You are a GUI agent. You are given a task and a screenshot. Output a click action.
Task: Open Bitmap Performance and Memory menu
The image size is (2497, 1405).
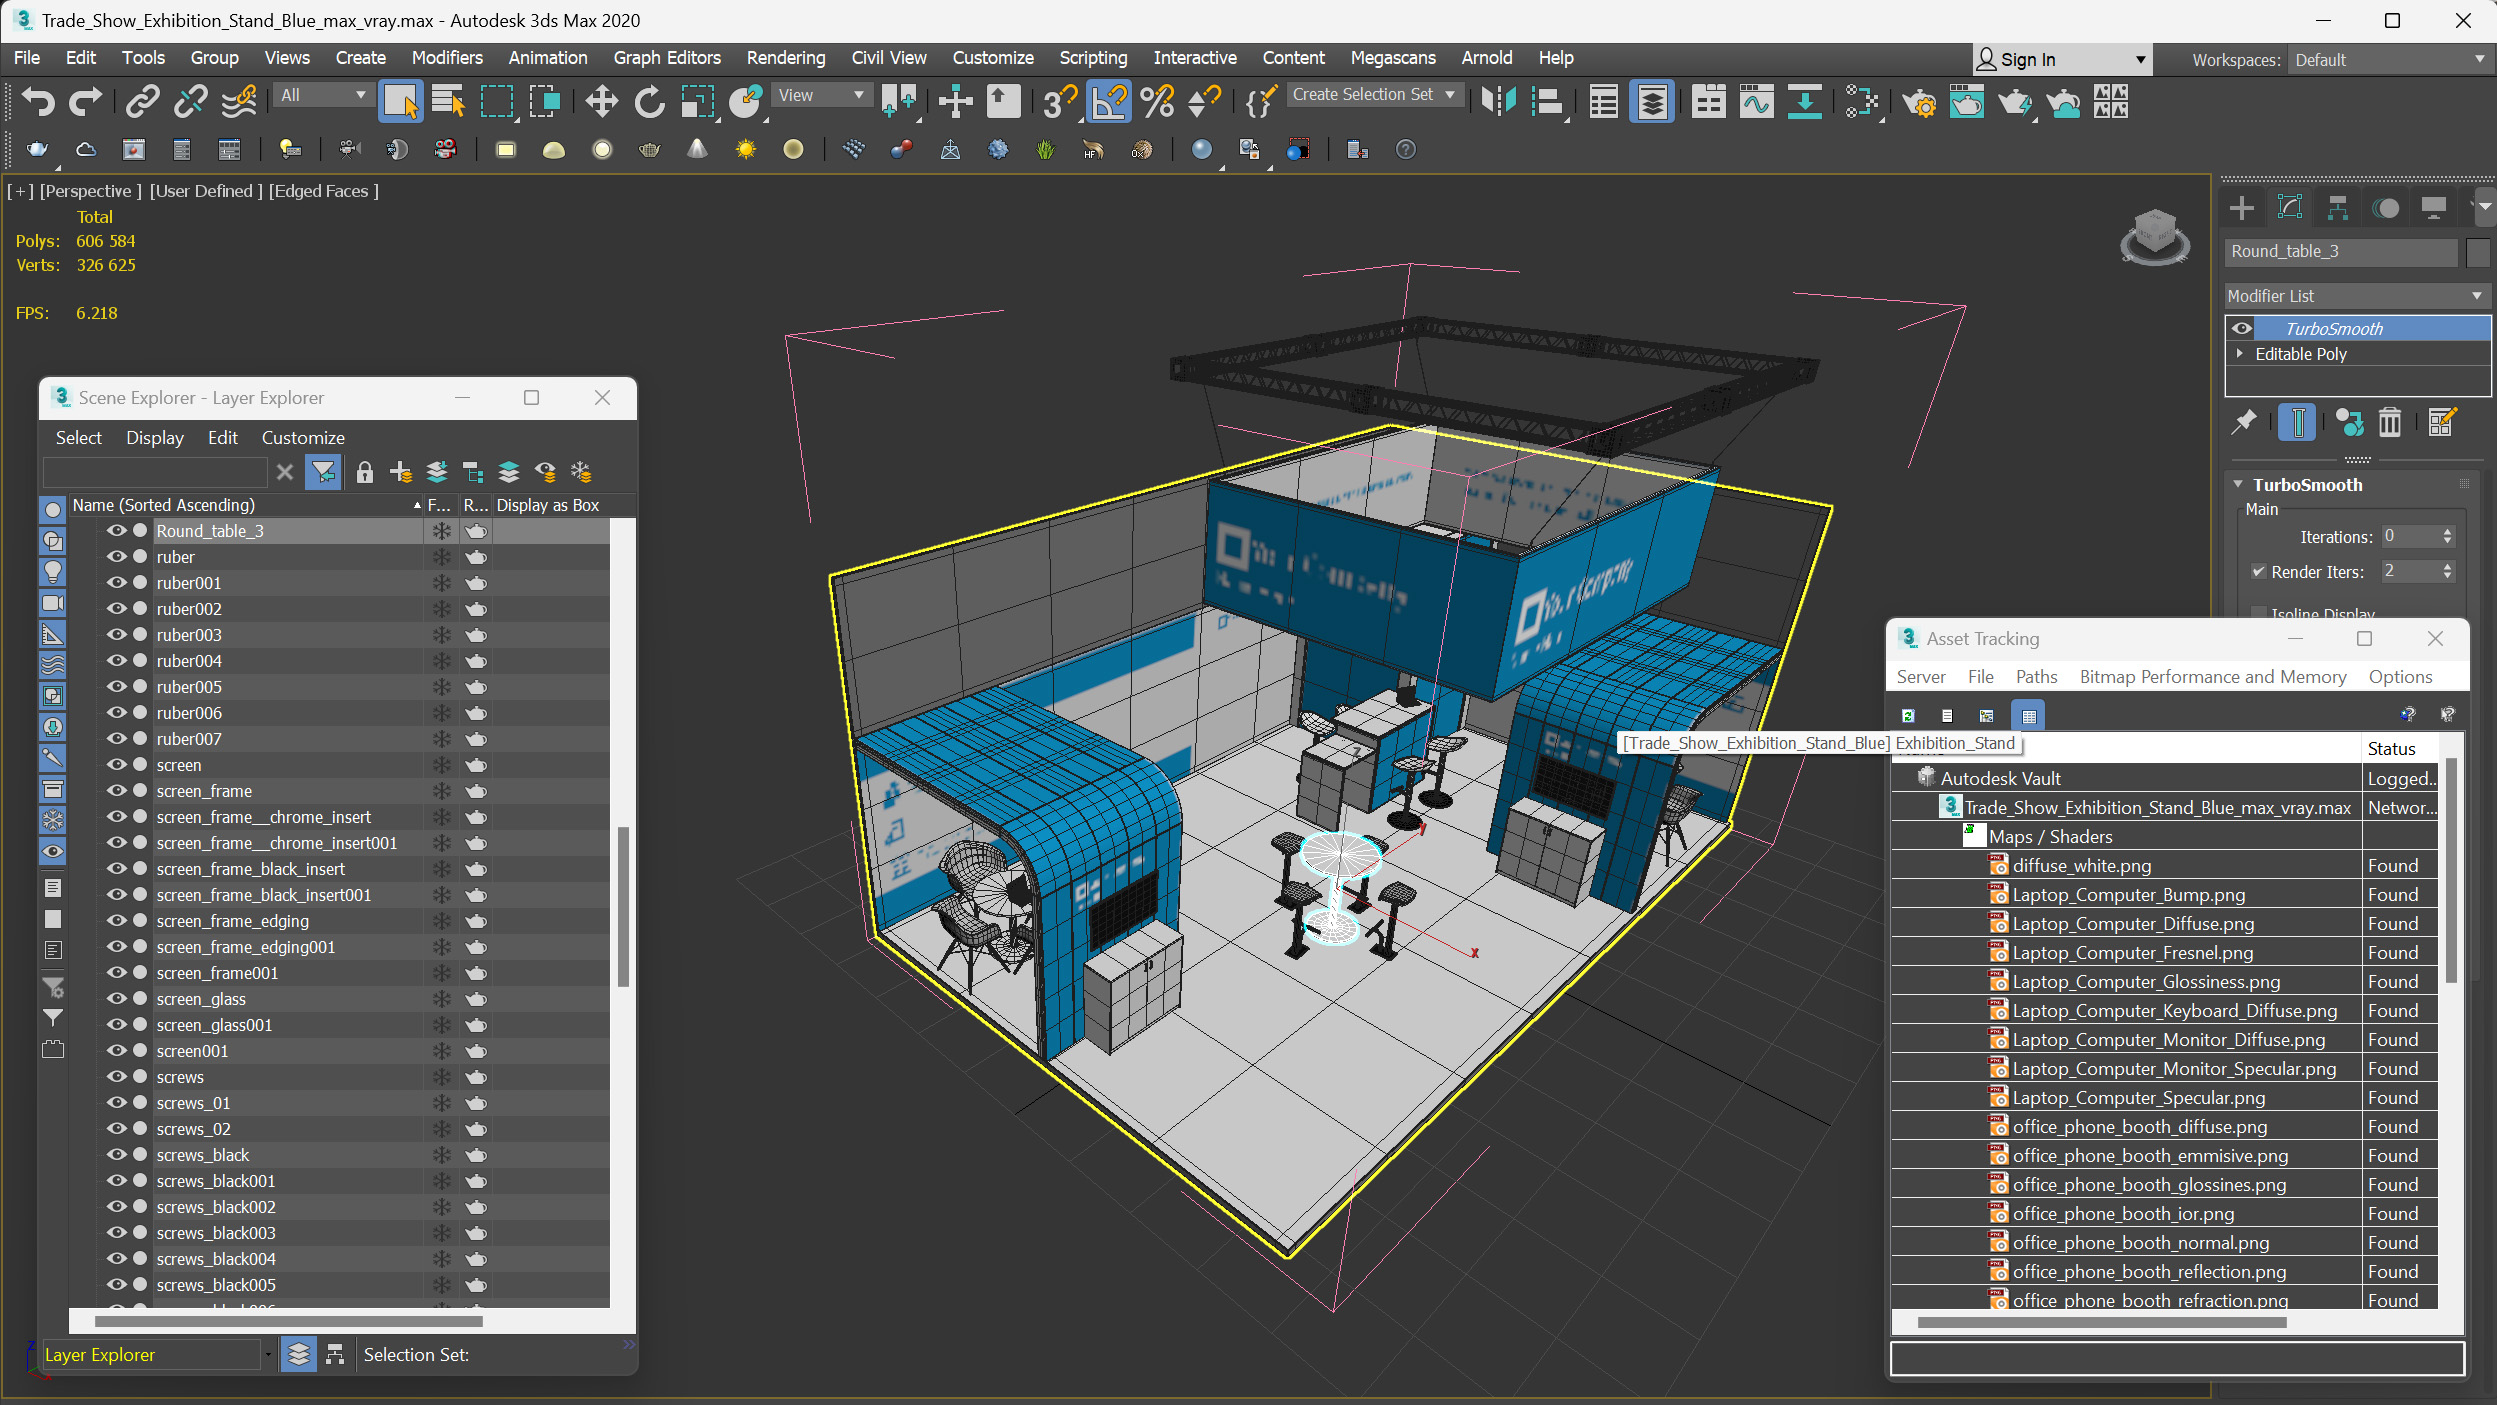click(x=2212, y=677)
